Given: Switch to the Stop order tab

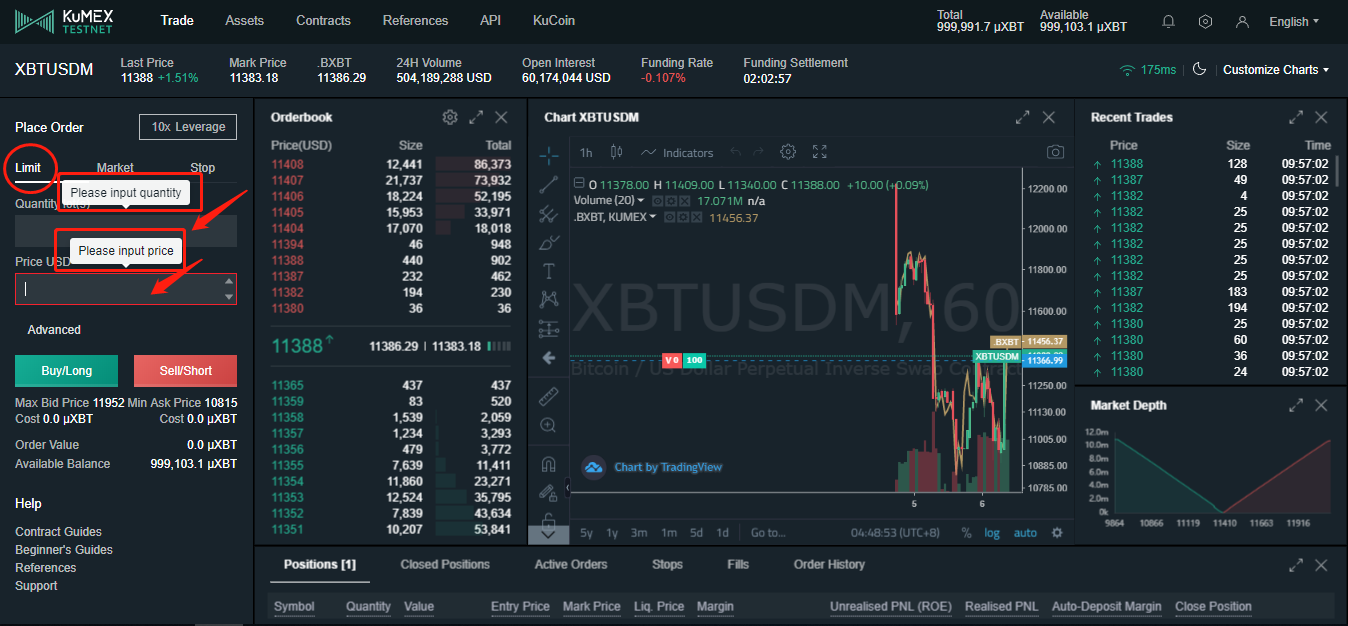Looking at the screenshot, I should [x=202, y=168].
